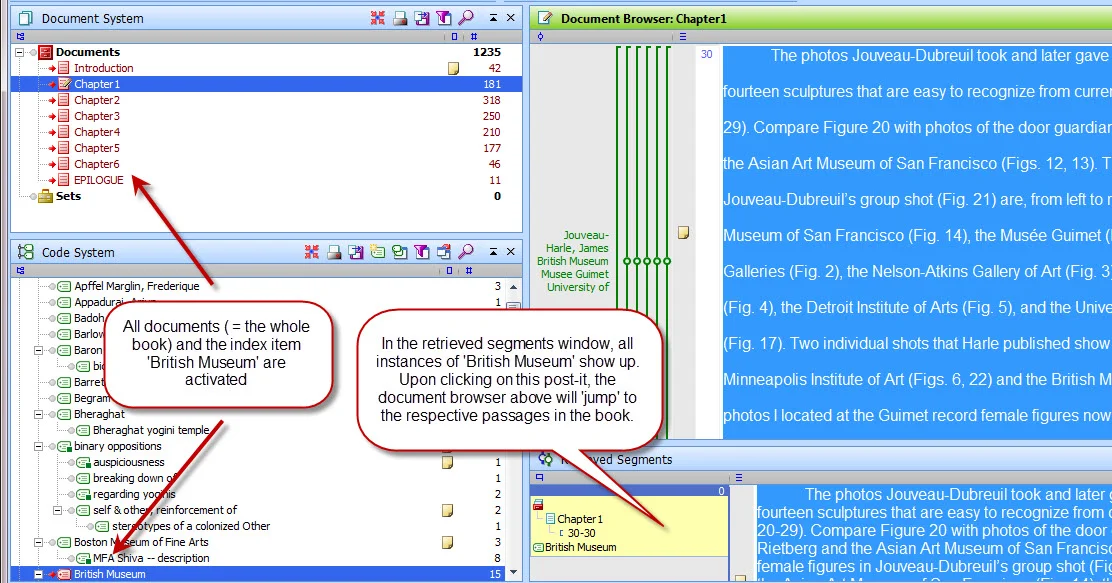This screenshot has height=583, width=1112.
Task: Reset activations in Code System toolbar
Action: click(x=311, y=252)
